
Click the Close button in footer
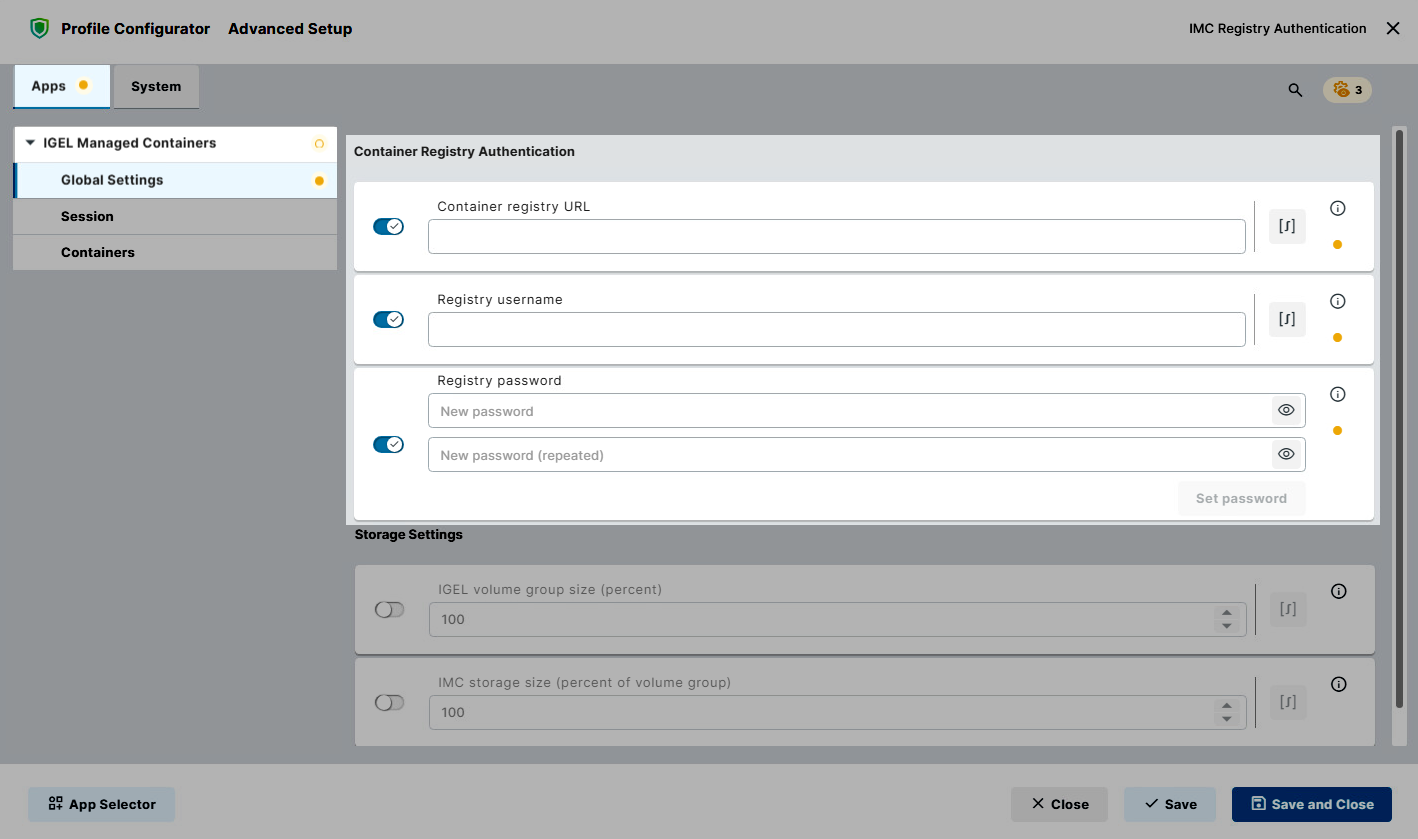pyautogui.click(x=1059, y=804)
